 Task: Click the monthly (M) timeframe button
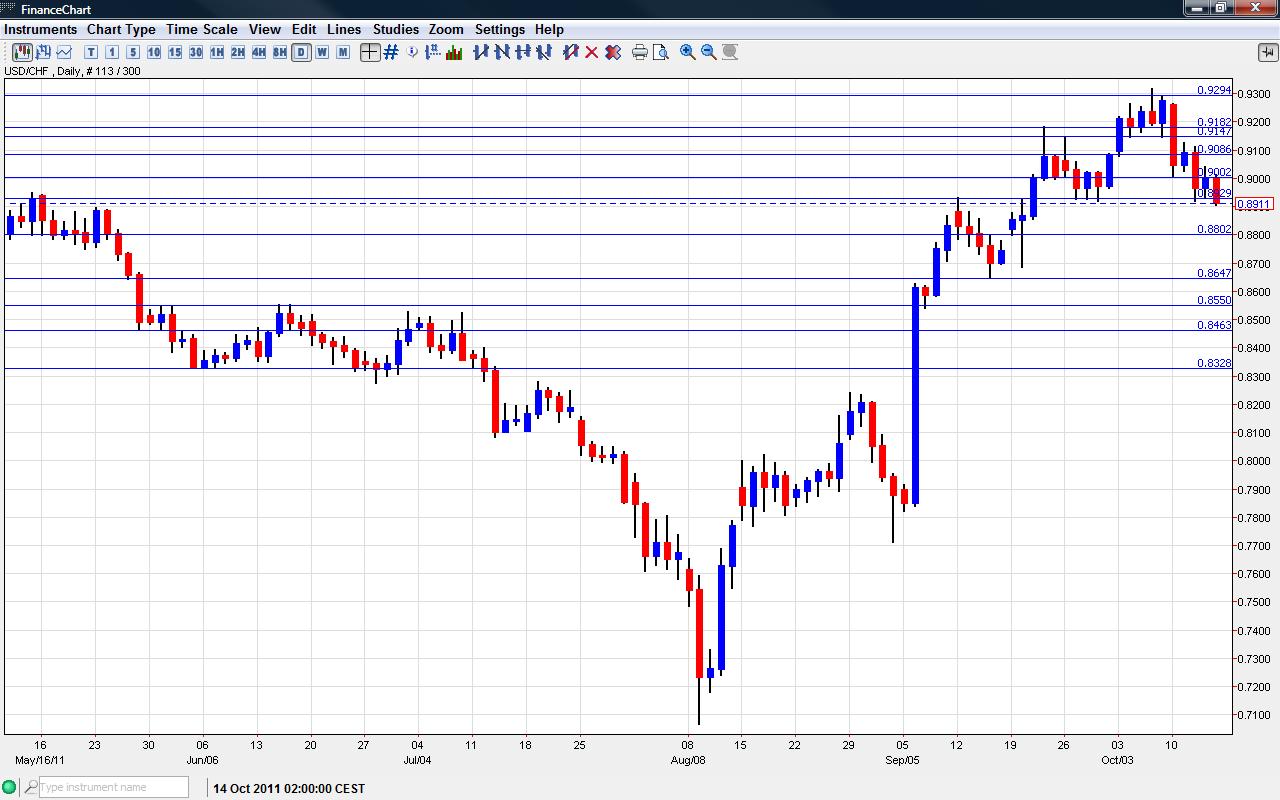pos(343,52)
